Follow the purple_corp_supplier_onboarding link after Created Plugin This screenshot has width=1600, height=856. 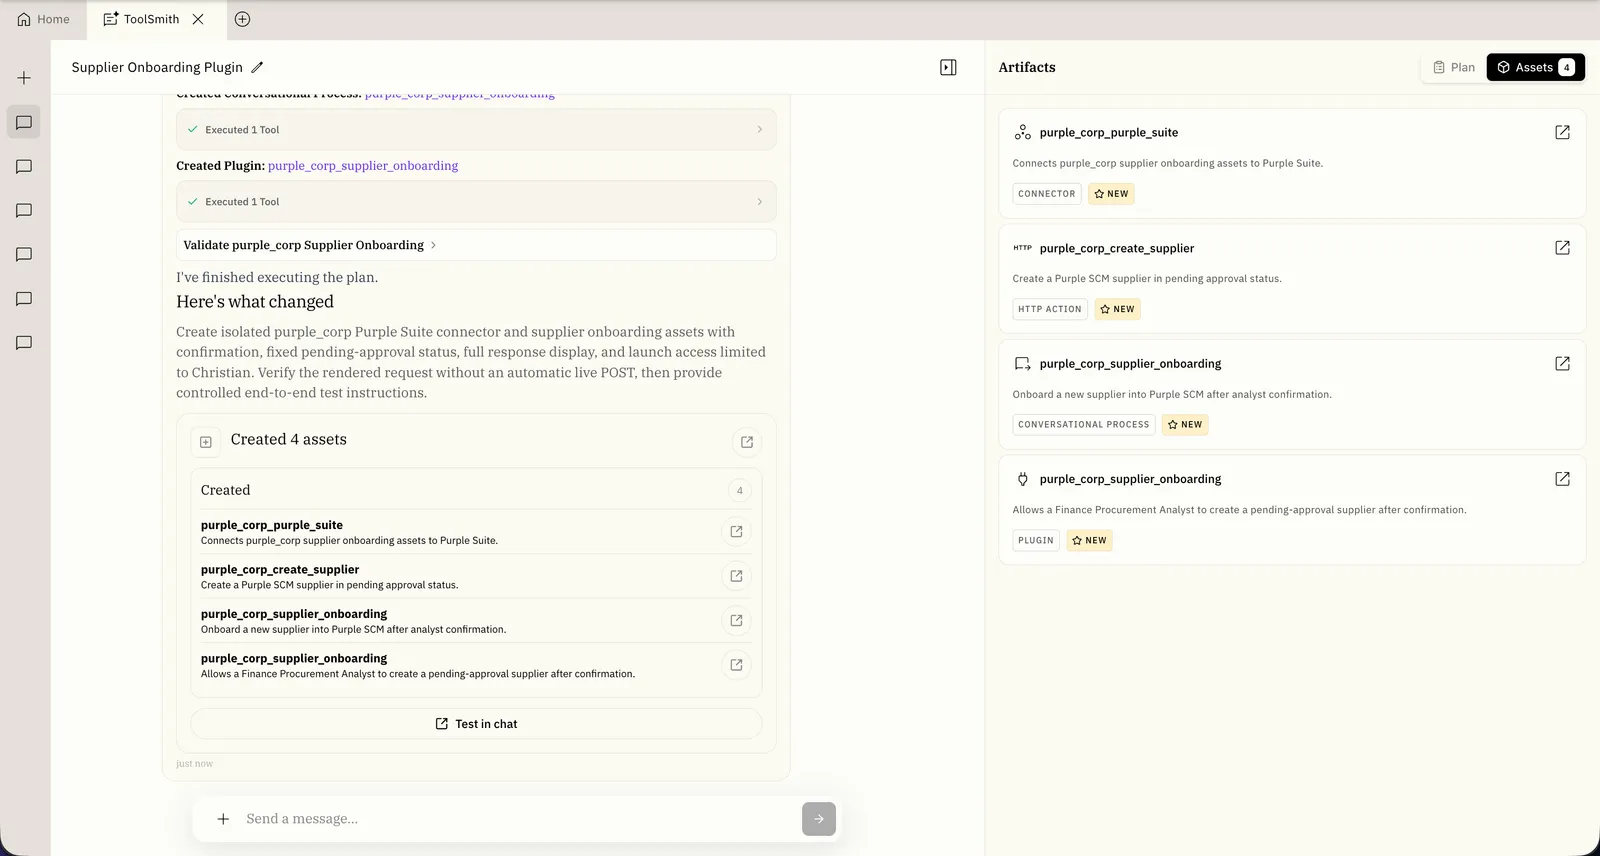click(363, 166)
